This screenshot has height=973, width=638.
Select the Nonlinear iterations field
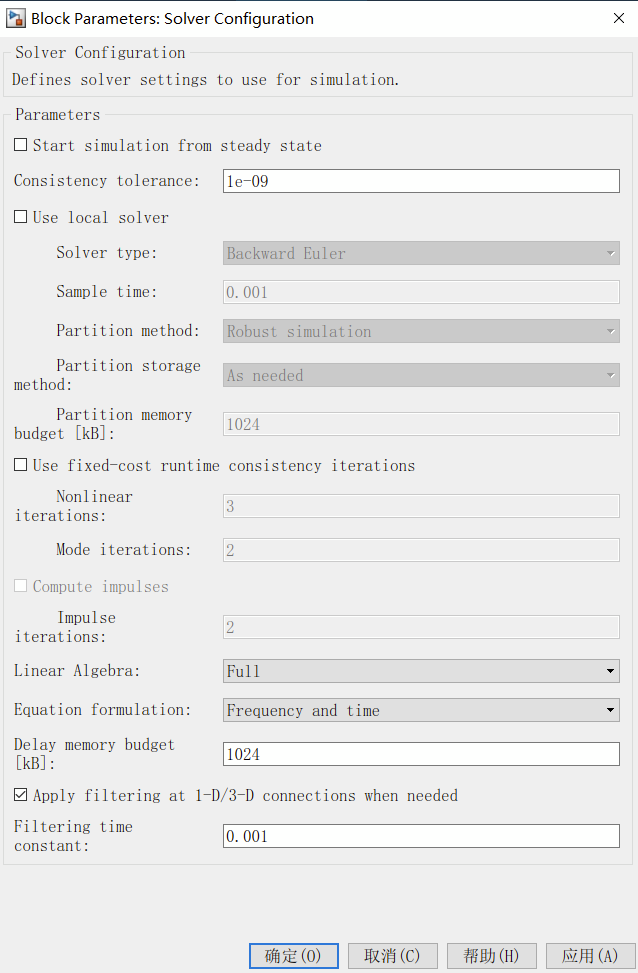[x=420, y=505]
